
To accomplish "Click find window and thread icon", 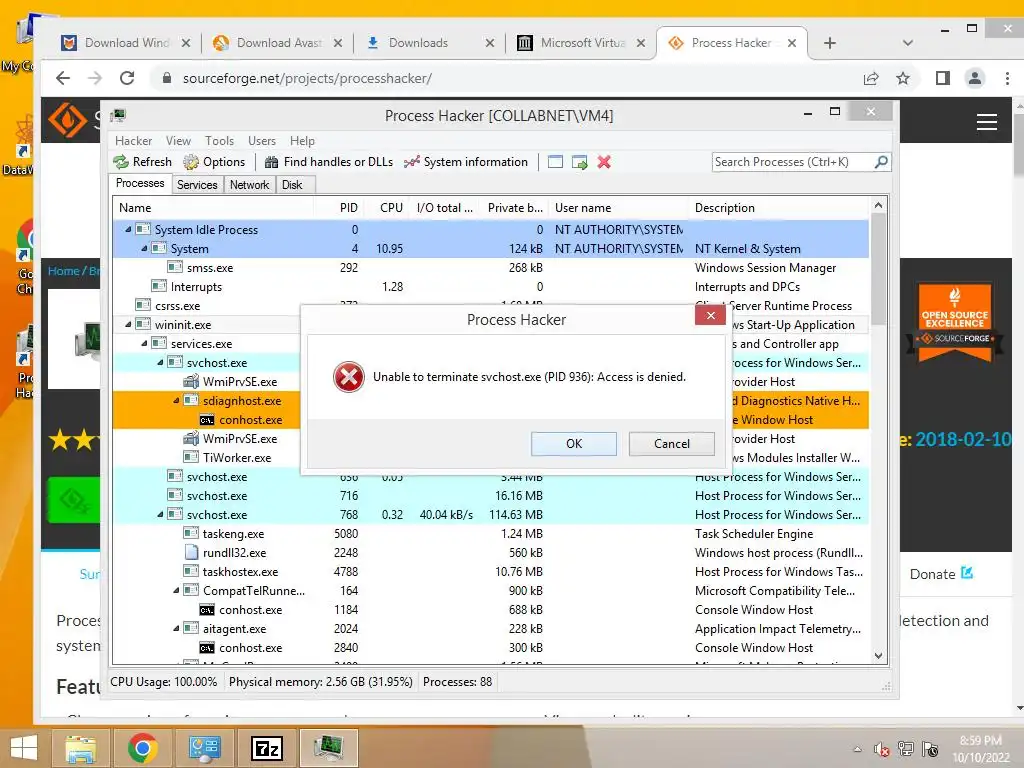I will tap(579, 162).
